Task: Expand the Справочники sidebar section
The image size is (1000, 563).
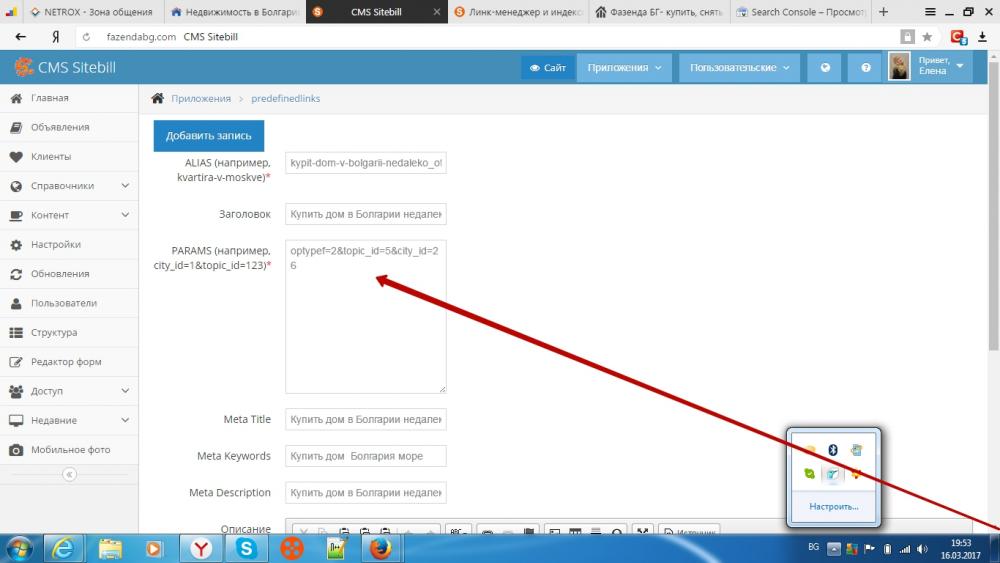Action: point(69,186)
